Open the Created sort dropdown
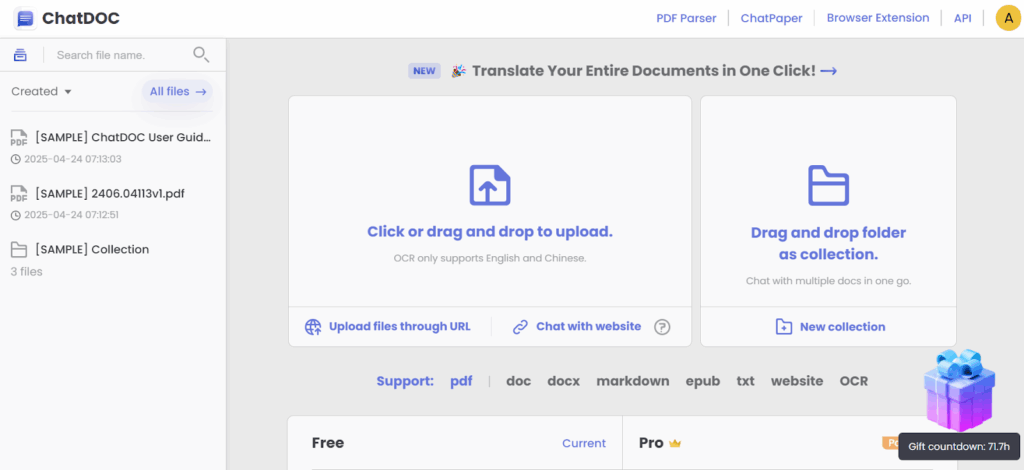This screenshot has height=470, width=1024. pyautogui.click(x=41, y=91)
